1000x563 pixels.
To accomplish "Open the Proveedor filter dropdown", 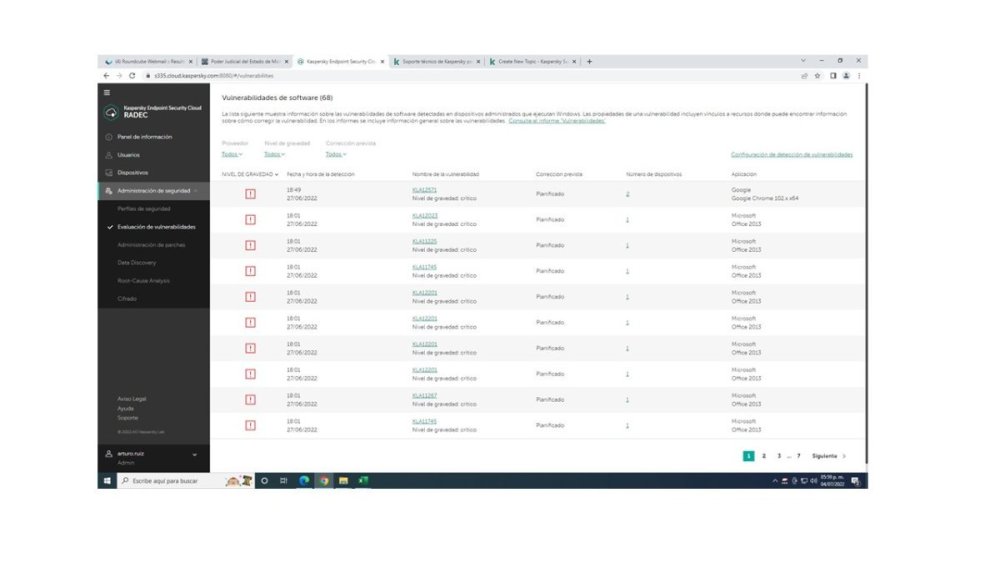I will (232, 154).
